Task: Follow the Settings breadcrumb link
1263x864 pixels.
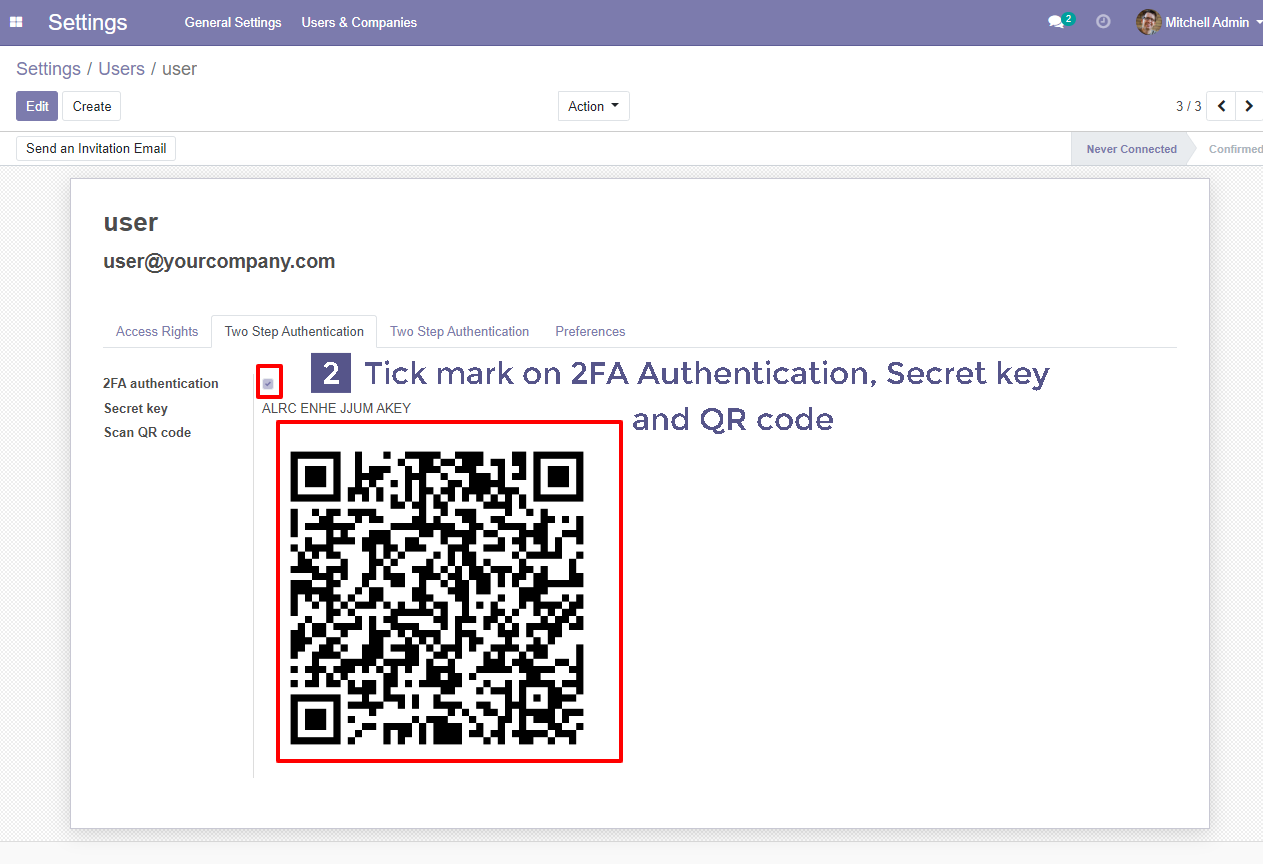Action: [48, 69]
